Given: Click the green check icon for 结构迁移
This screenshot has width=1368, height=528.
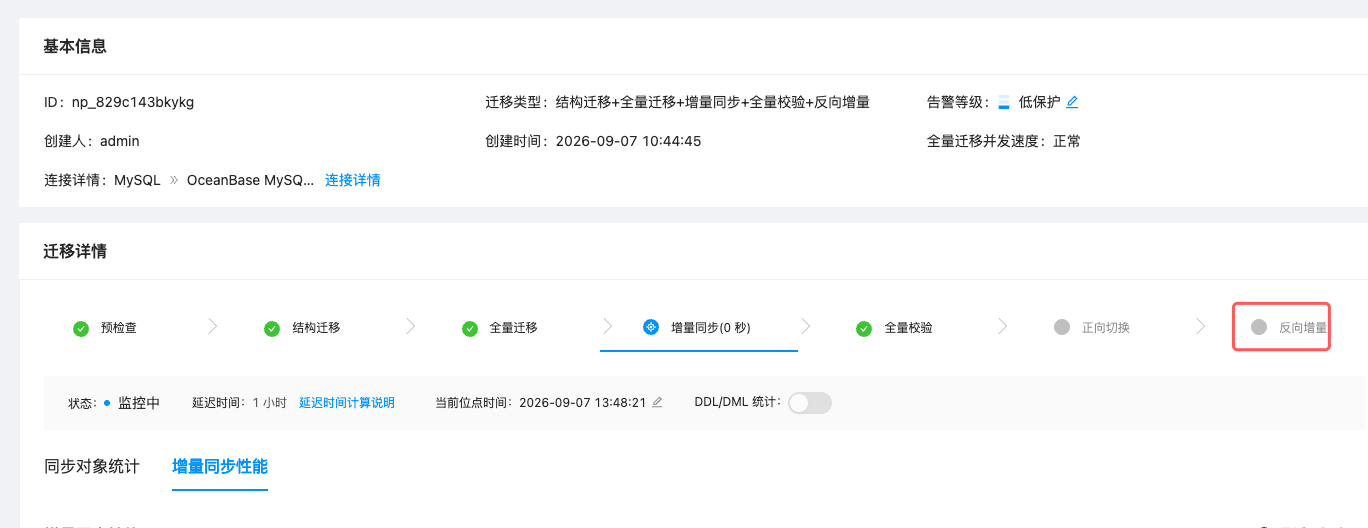Looking at the screenshot, I should coord(271,328).
